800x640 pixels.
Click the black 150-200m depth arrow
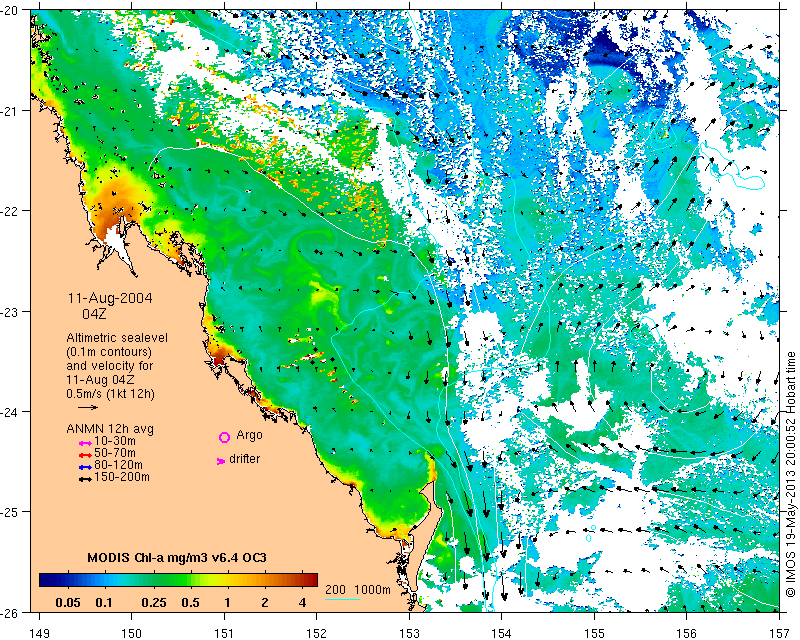tap(85, 479)
